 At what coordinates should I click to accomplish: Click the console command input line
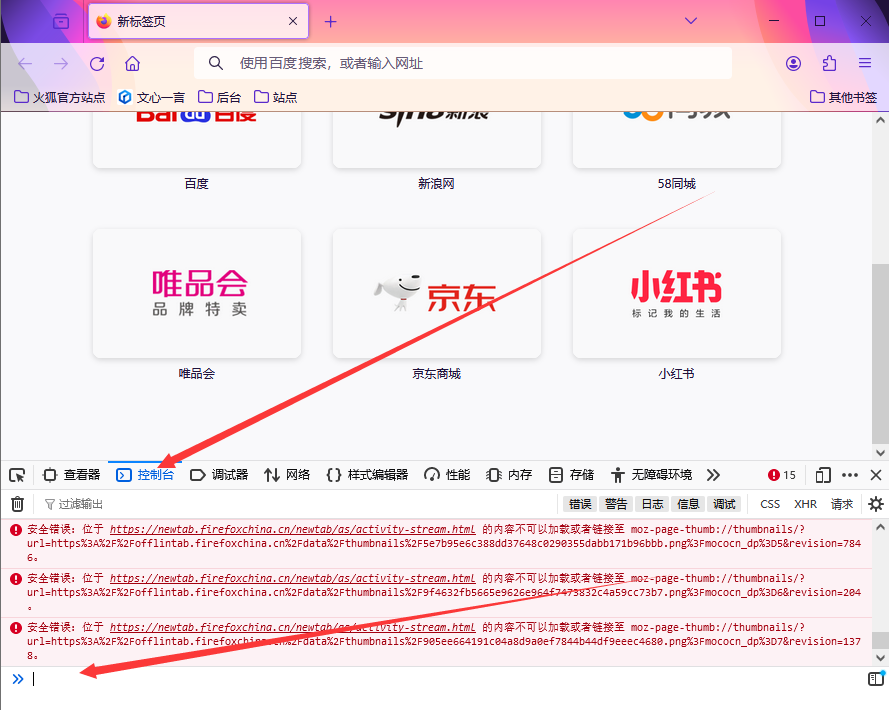click(445, 679)
